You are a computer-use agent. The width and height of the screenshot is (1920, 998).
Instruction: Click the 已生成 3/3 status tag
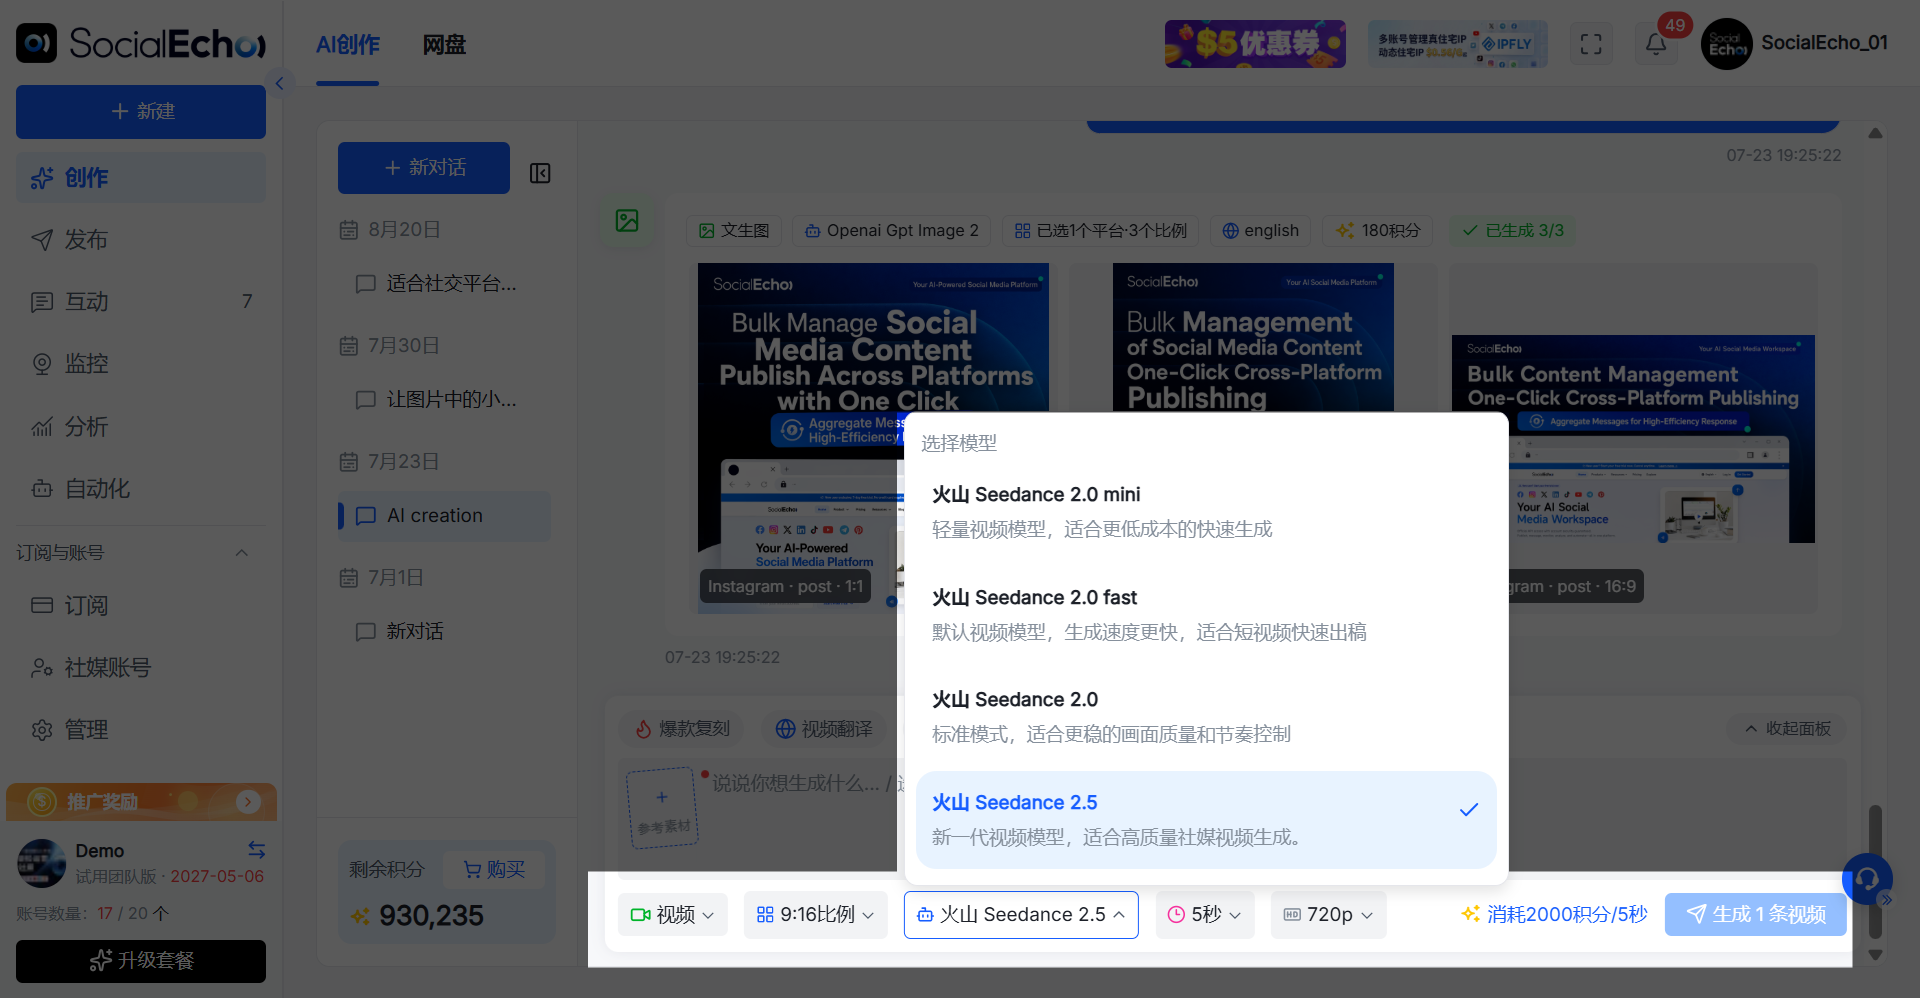click(1513, 231)
